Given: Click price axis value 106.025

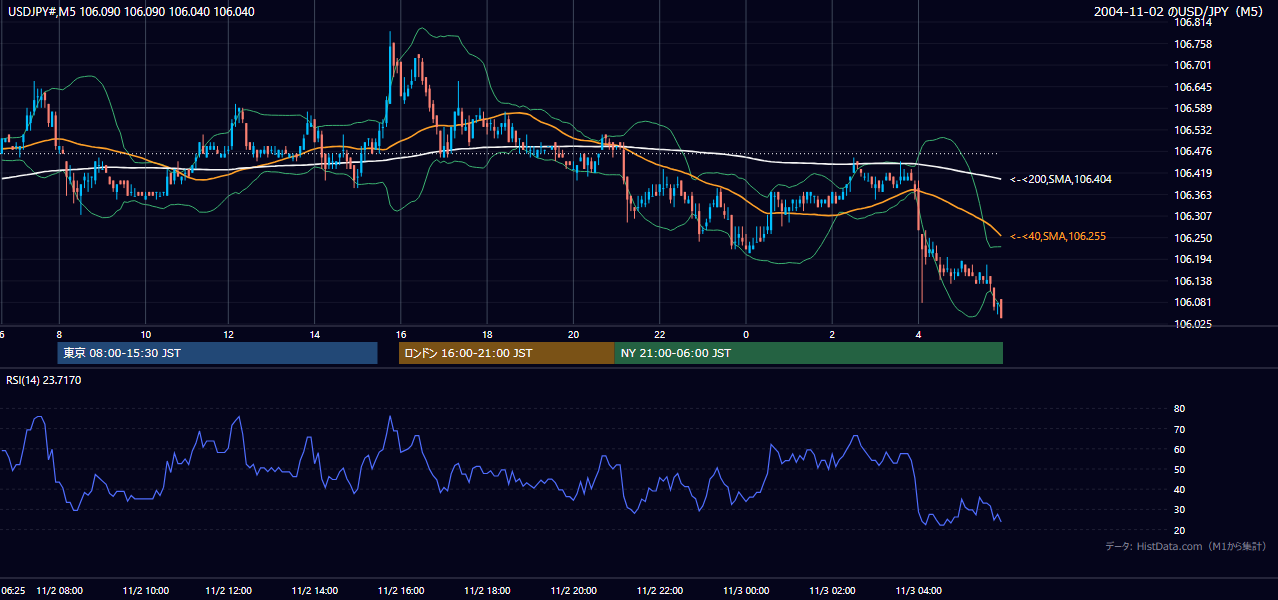Looking at the screenshot, I should coord(1193,324).
